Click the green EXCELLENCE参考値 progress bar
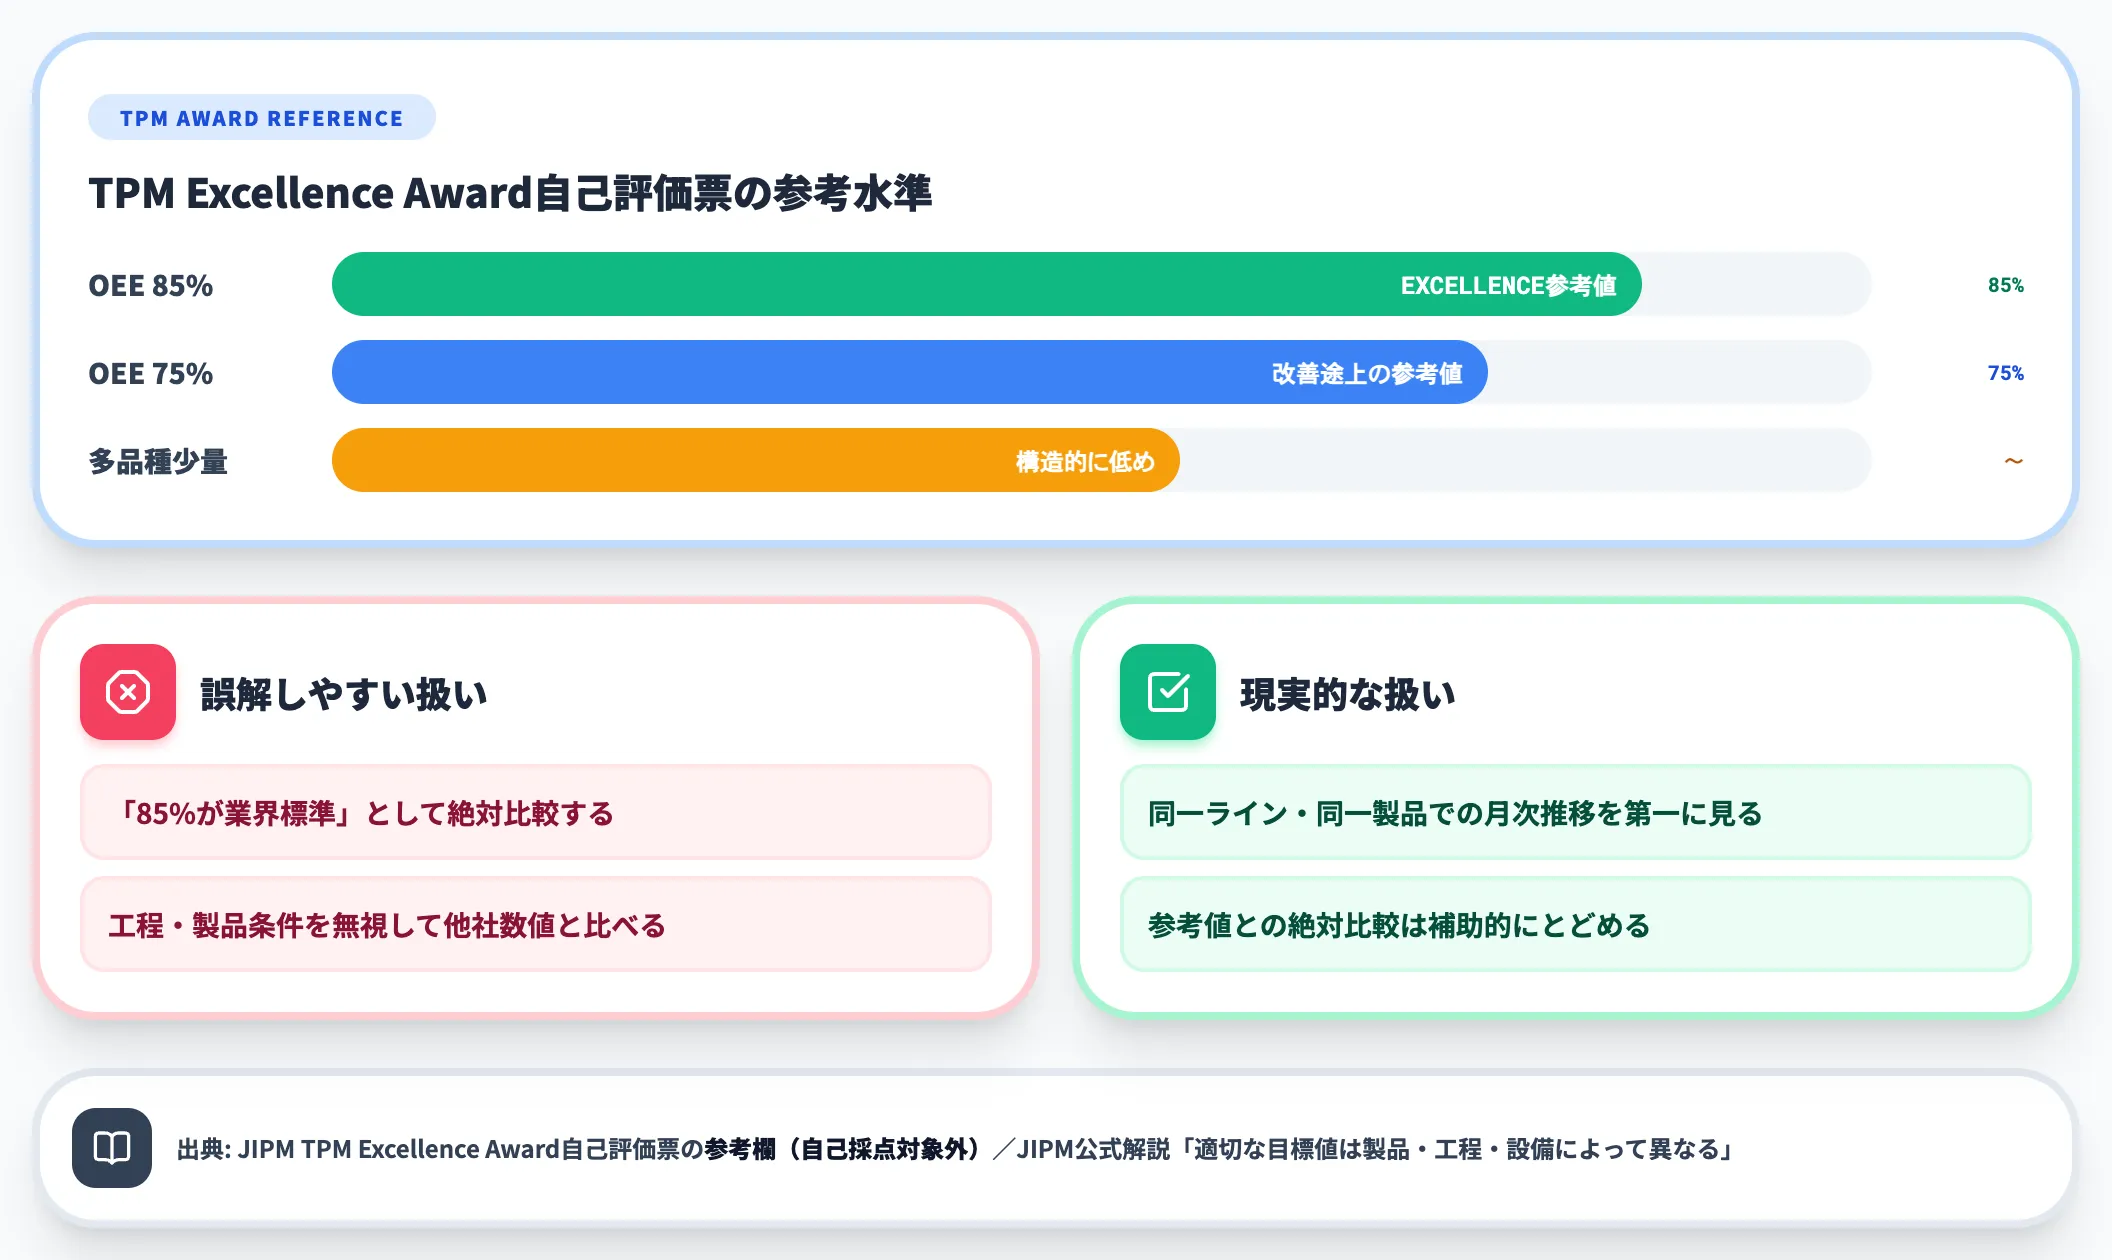The height and width of the screenshot is (1260, 2112). point(986,285)
